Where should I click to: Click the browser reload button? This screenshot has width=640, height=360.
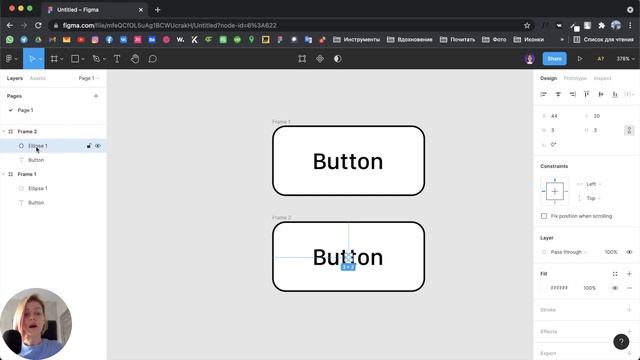click(38, 25)
